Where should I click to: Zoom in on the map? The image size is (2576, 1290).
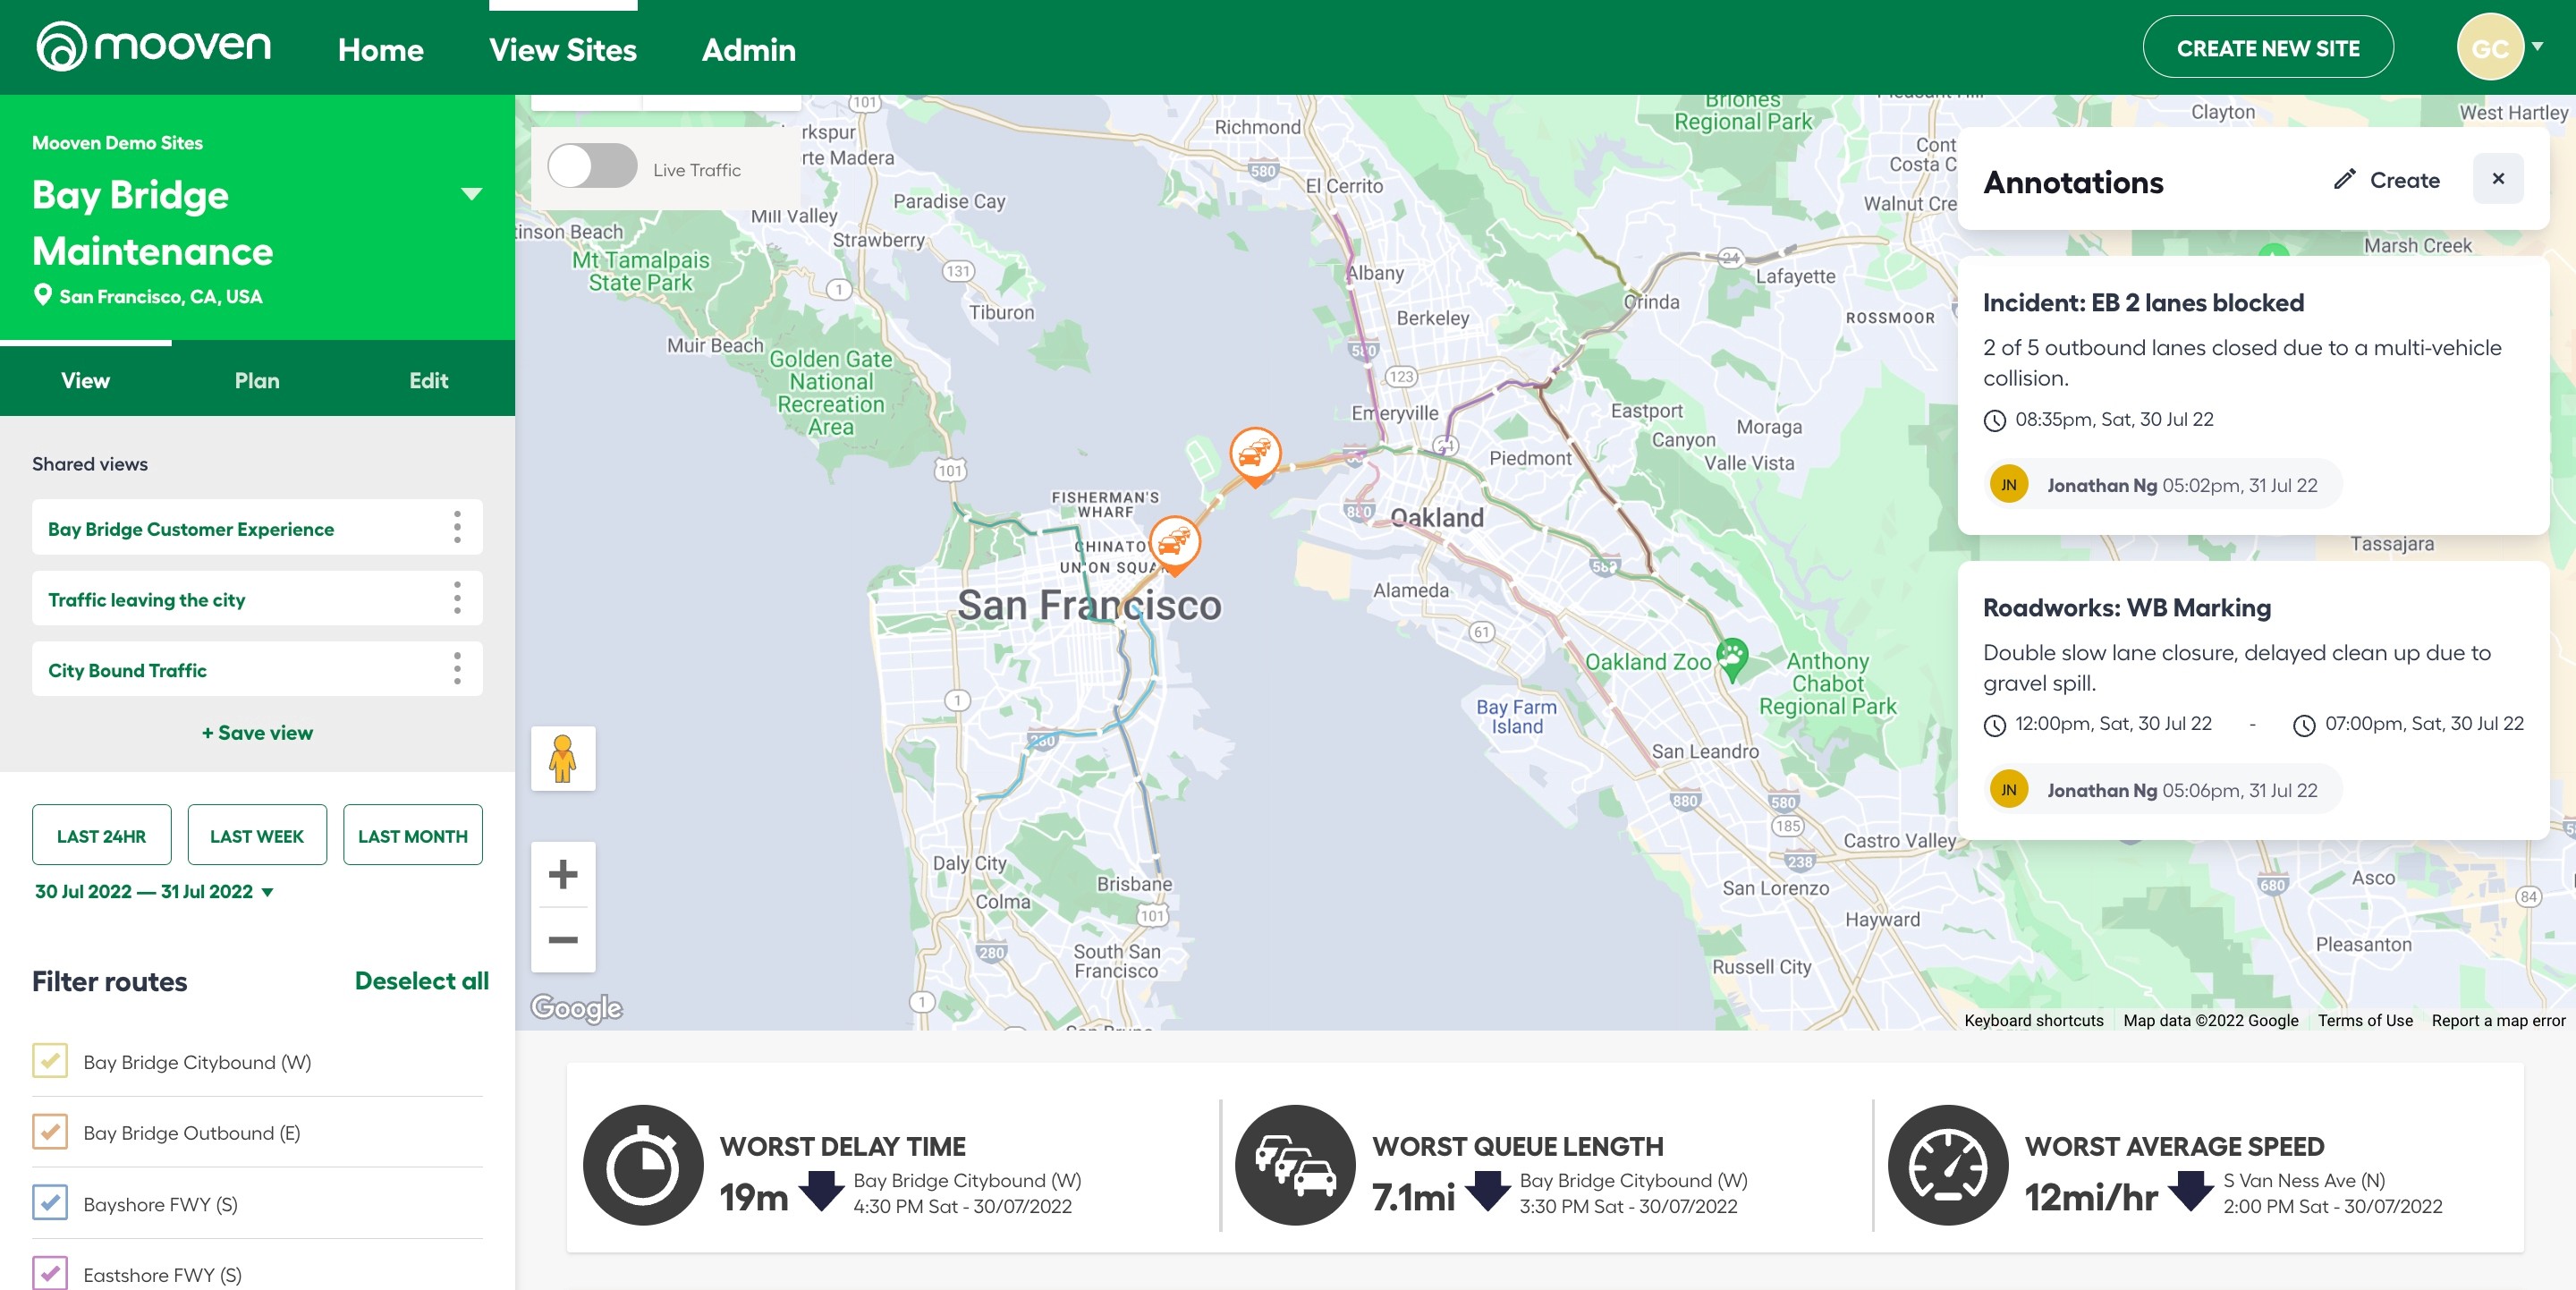point(563,874)
